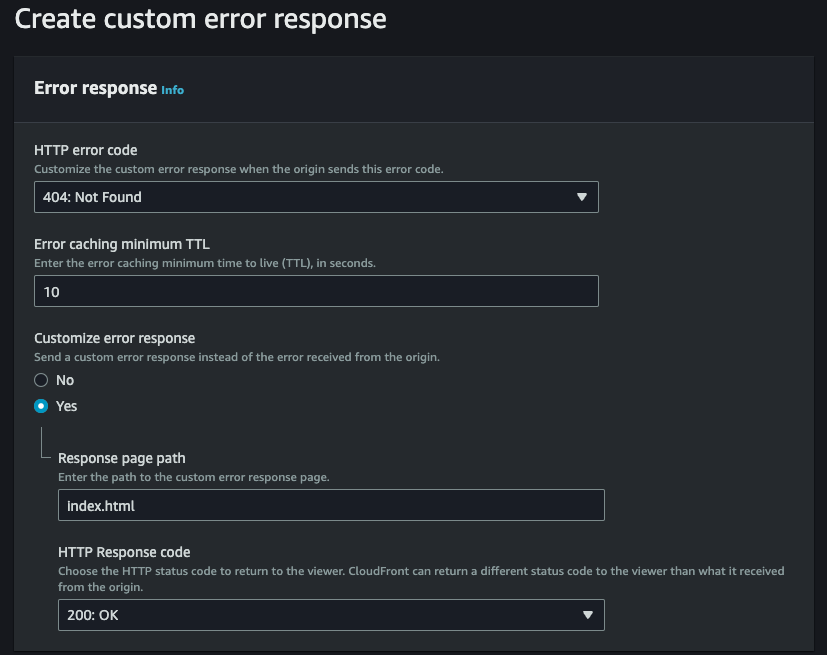
Task: Click the HTTP Response code label
Action: pos(124,551)
